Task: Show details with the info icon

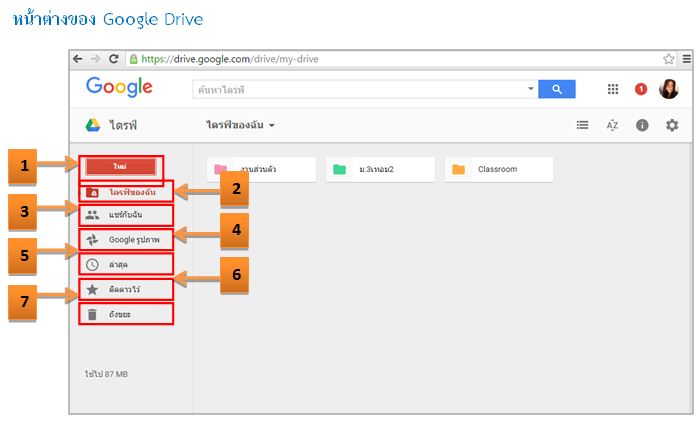Action: click(642, 125)
